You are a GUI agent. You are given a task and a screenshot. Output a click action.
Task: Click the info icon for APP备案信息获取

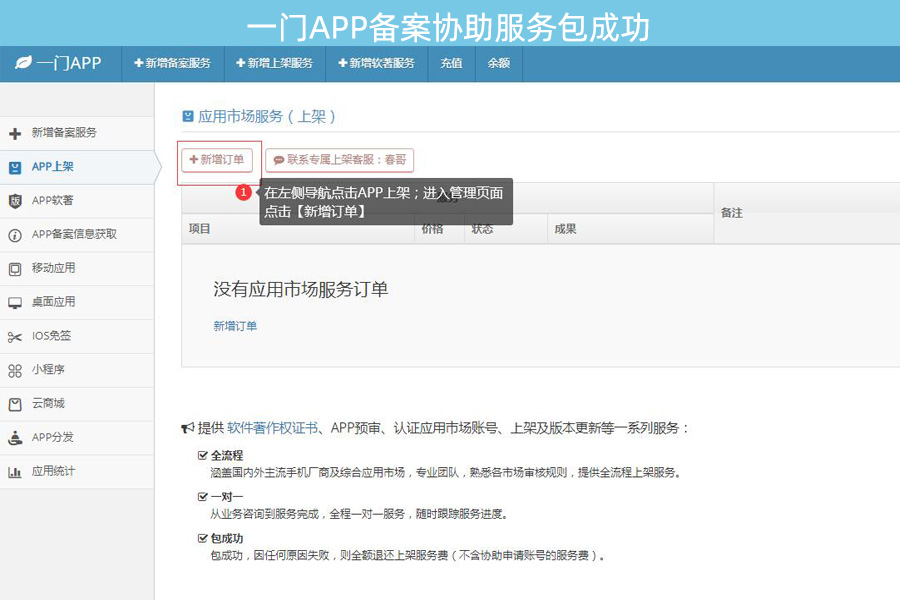15,235
